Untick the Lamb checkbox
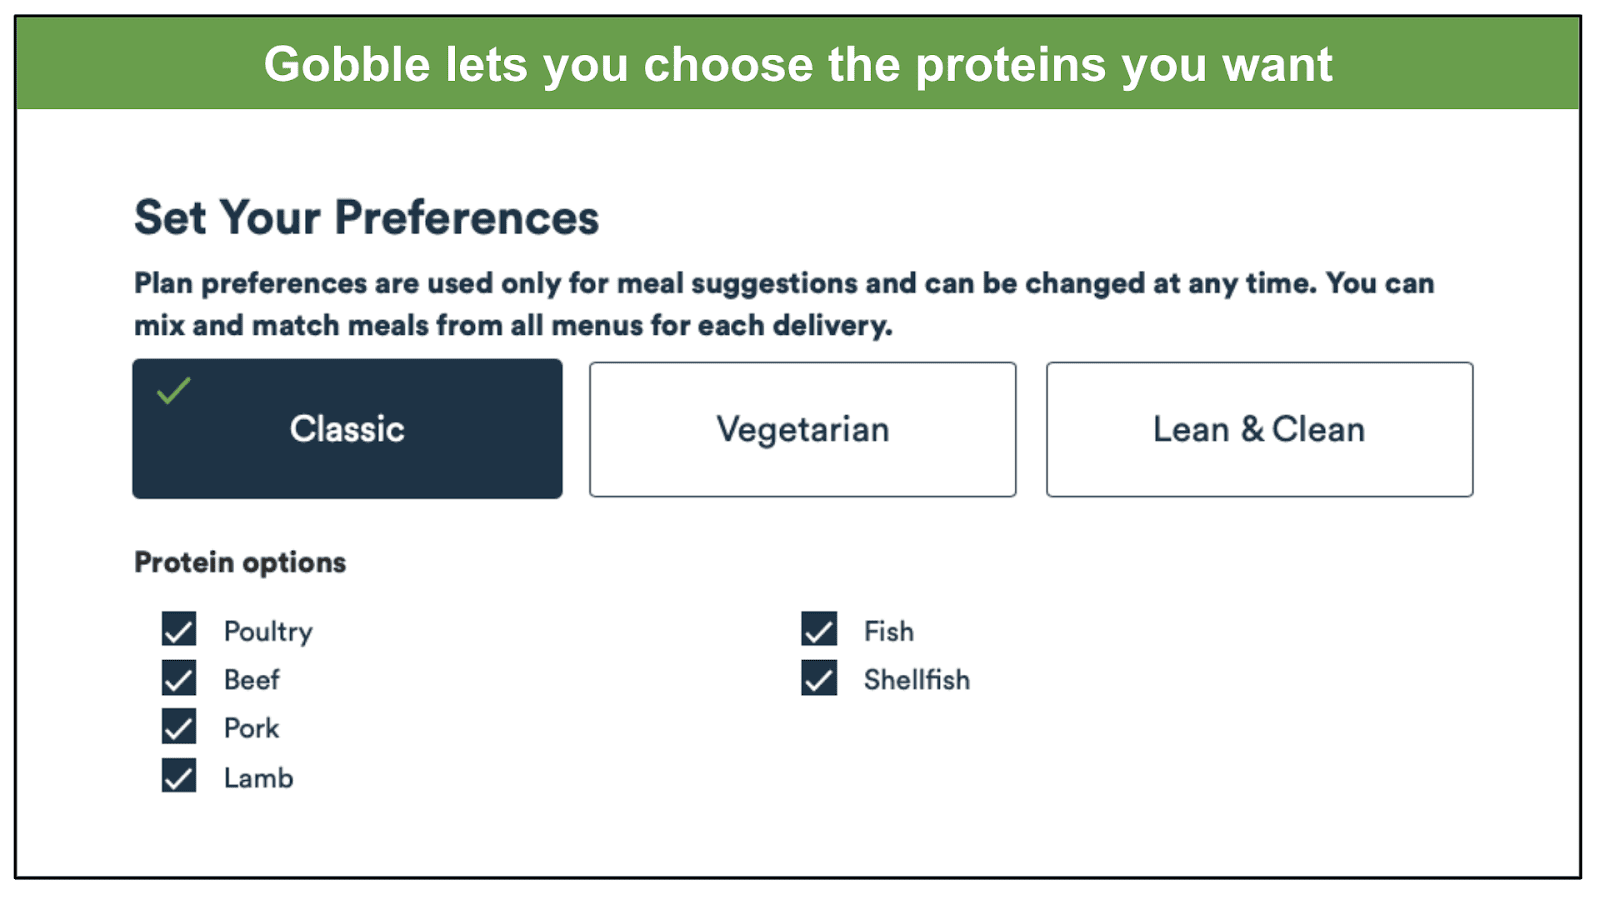This screenshot has width=1600, height=900. point(179,776)
